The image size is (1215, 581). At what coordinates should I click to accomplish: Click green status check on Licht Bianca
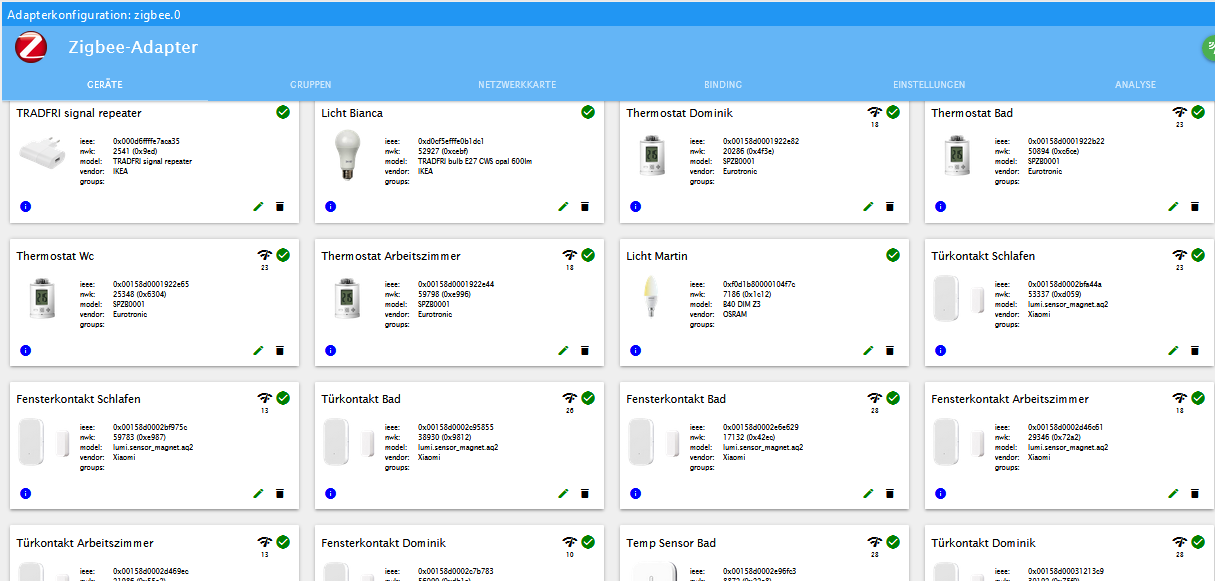point(588,112)
